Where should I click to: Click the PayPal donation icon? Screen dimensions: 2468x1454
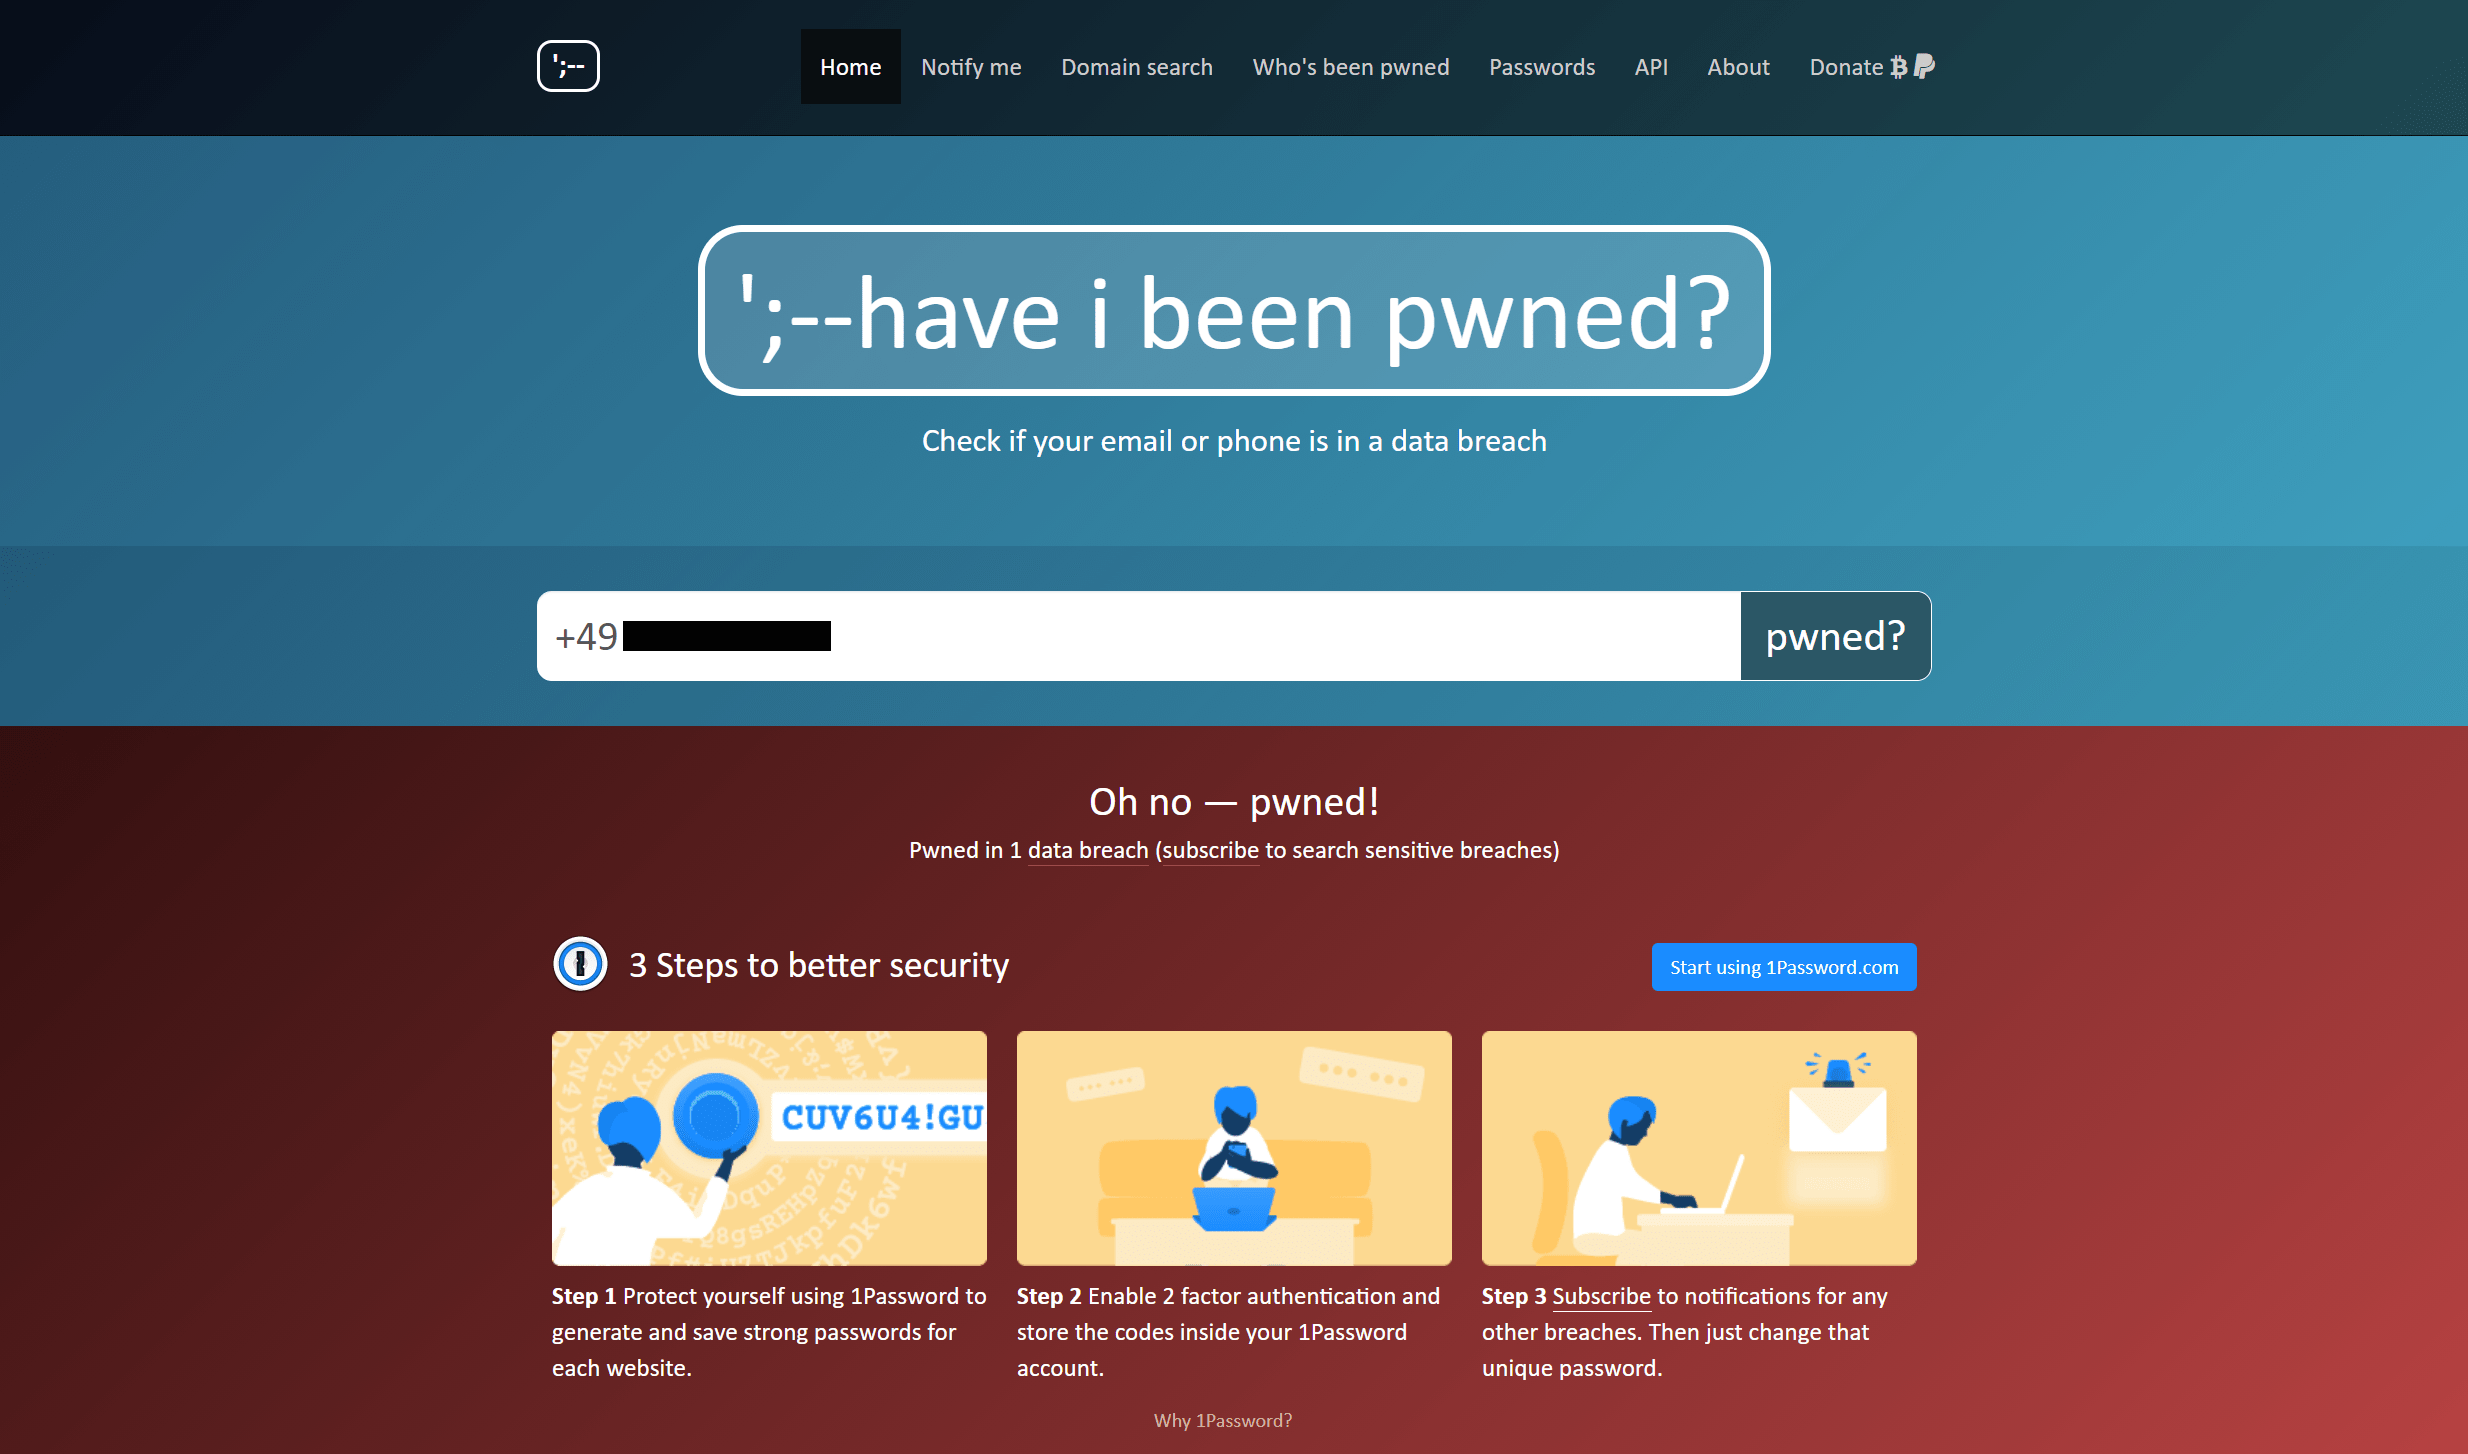click(1926, 68)
